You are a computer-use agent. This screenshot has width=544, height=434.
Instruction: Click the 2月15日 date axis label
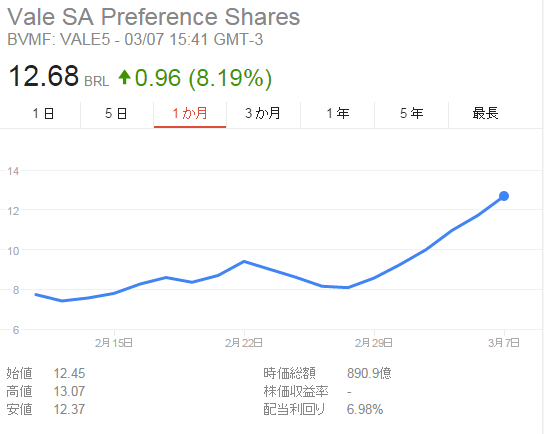pyautogui.click(x=114, y=343)
